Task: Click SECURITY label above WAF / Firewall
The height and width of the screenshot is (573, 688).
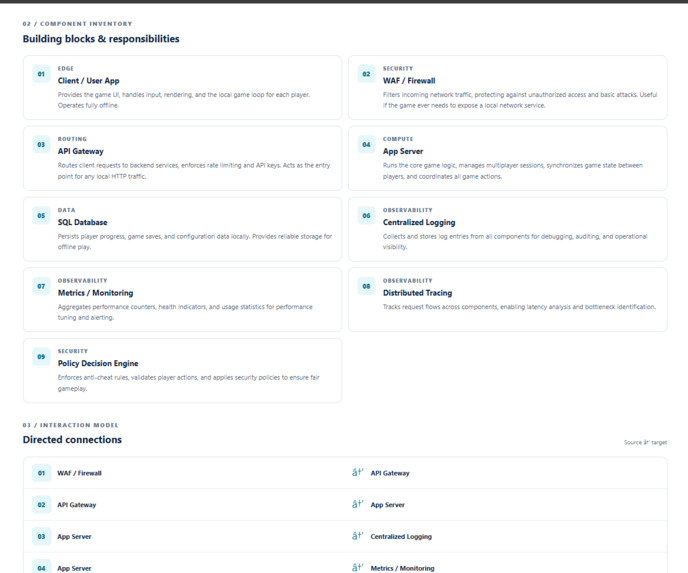Action: (398, 68)
